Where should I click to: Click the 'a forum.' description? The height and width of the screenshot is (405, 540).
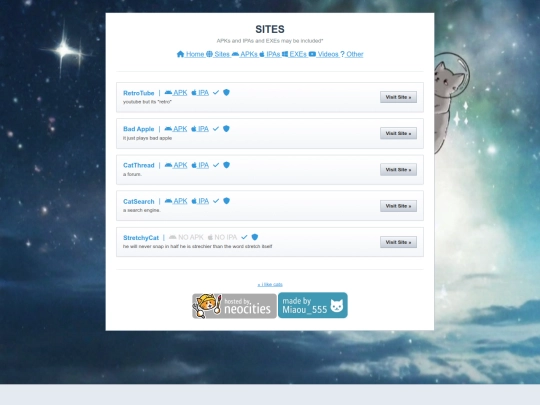(132, 174)
